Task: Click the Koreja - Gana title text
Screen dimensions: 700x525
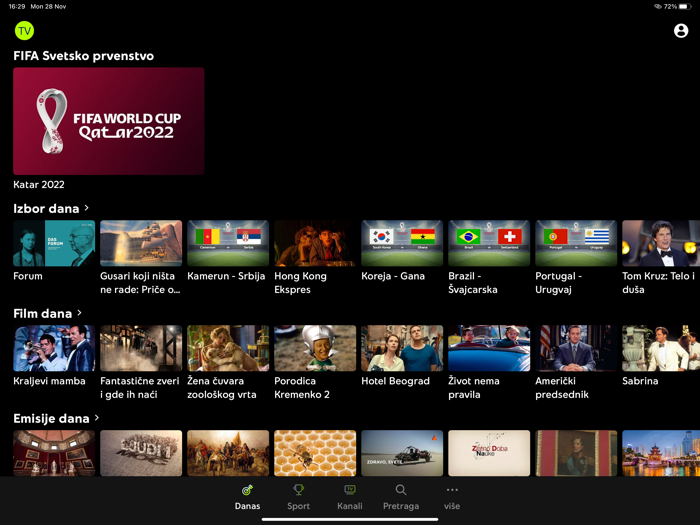Action: coord(393,276)
